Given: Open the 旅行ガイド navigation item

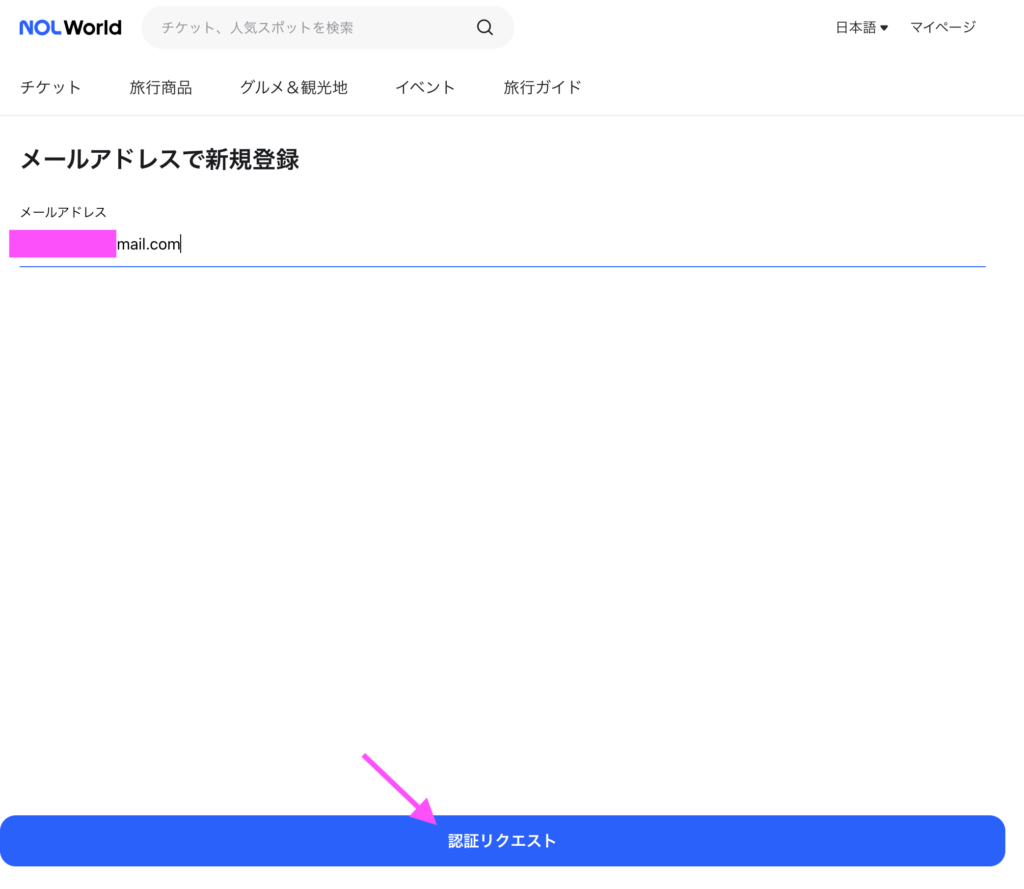Looking at the screenshot, I should coord(542,87).
